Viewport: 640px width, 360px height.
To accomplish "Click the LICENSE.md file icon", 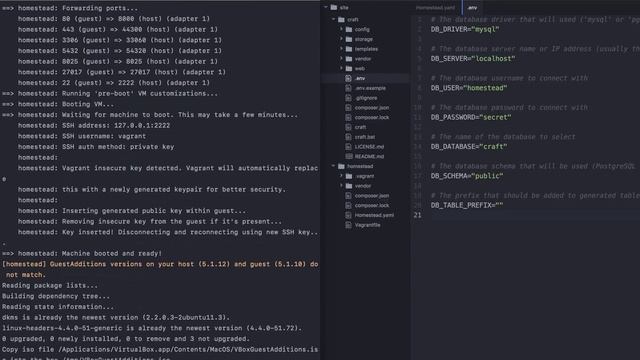I will point(348,147).
